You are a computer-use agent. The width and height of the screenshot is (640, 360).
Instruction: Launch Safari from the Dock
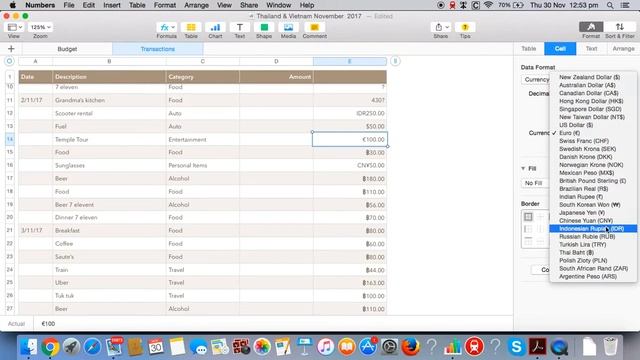pos(92,347)
